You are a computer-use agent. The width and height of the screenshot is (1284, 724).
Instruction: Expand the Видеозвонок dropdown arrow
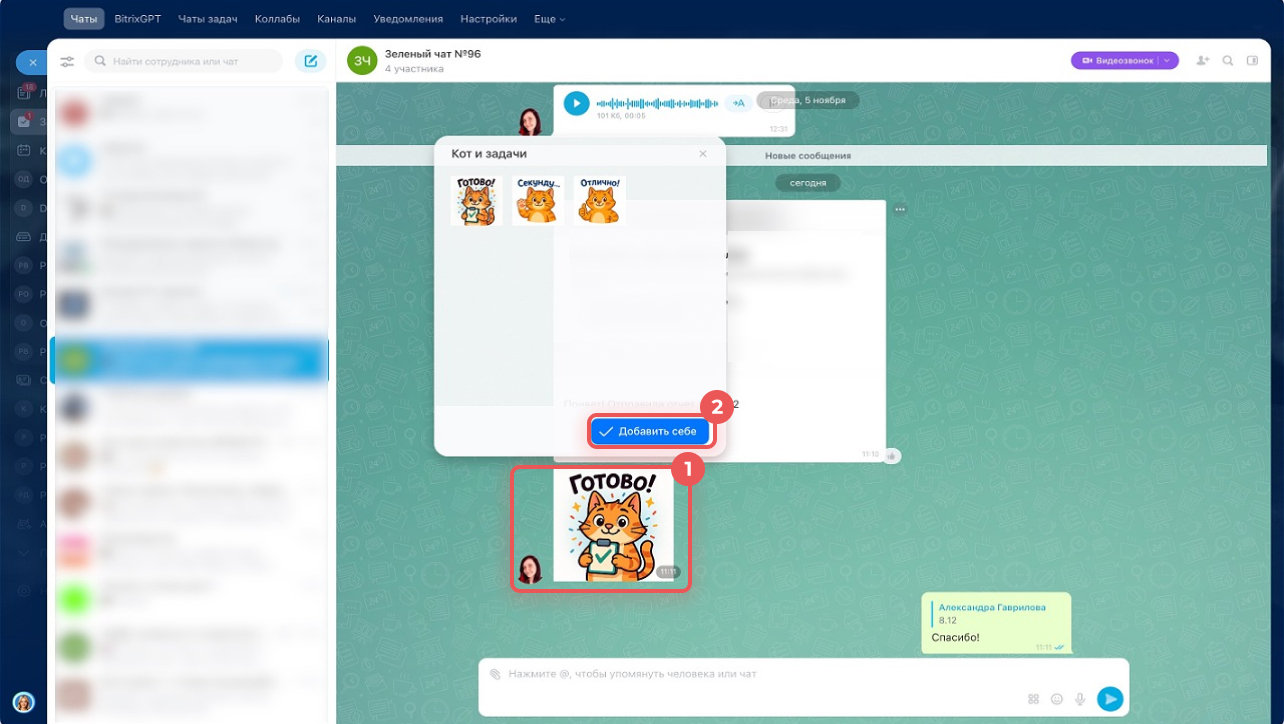click(1167, 61)
